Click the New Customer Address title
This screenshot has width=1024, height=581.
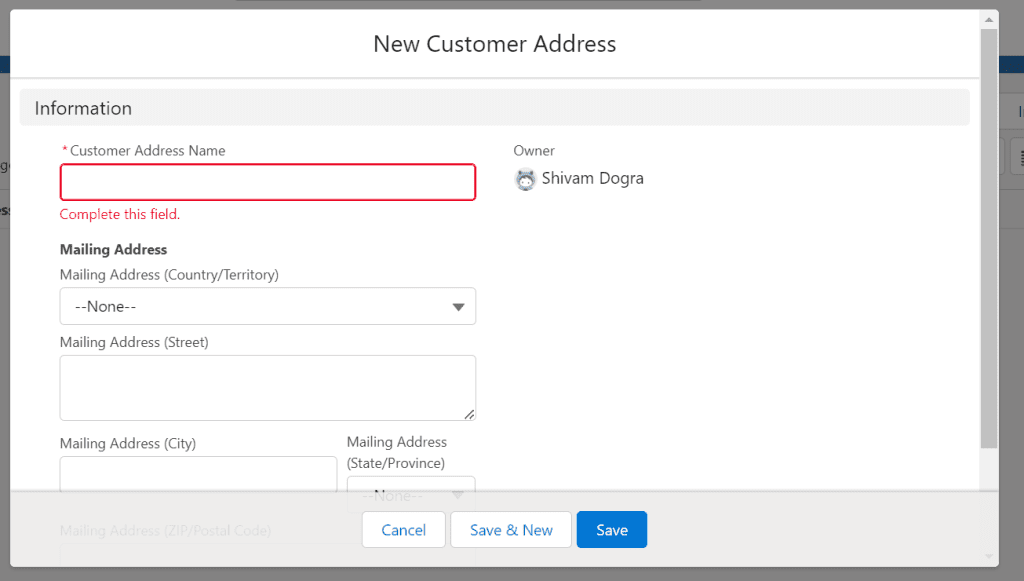pyautogui.click(x=494, y=43)
